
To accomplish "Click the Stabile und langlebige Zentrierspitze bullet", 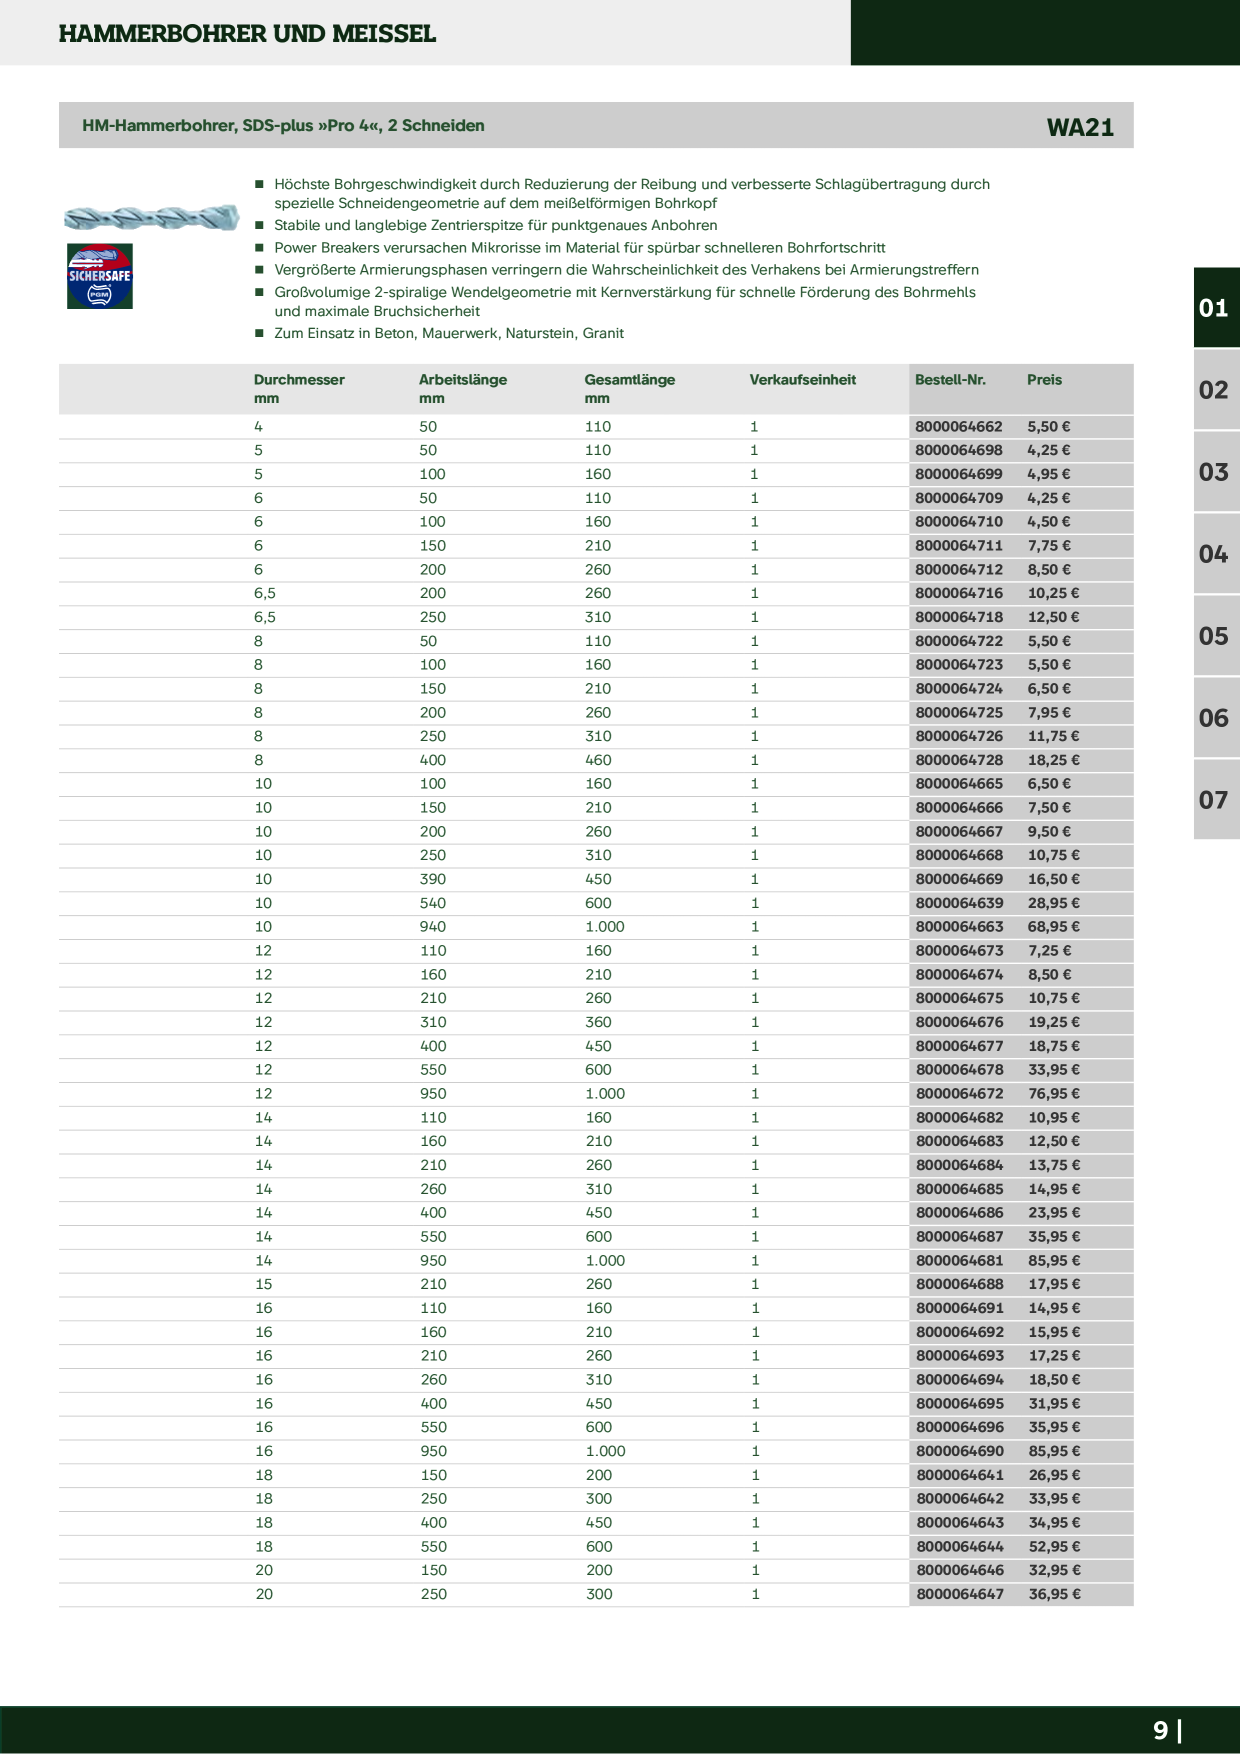I will click(x=496, y=226).
